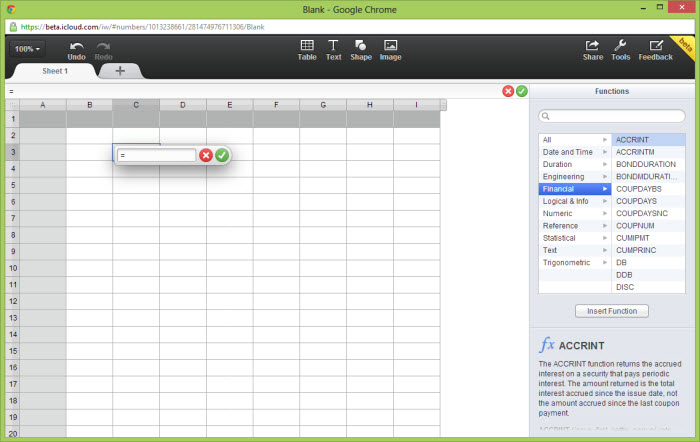Image resolution: width=700 pixels, height=442 pixels.
Task: Select column A header
Action: coord(43,105)
